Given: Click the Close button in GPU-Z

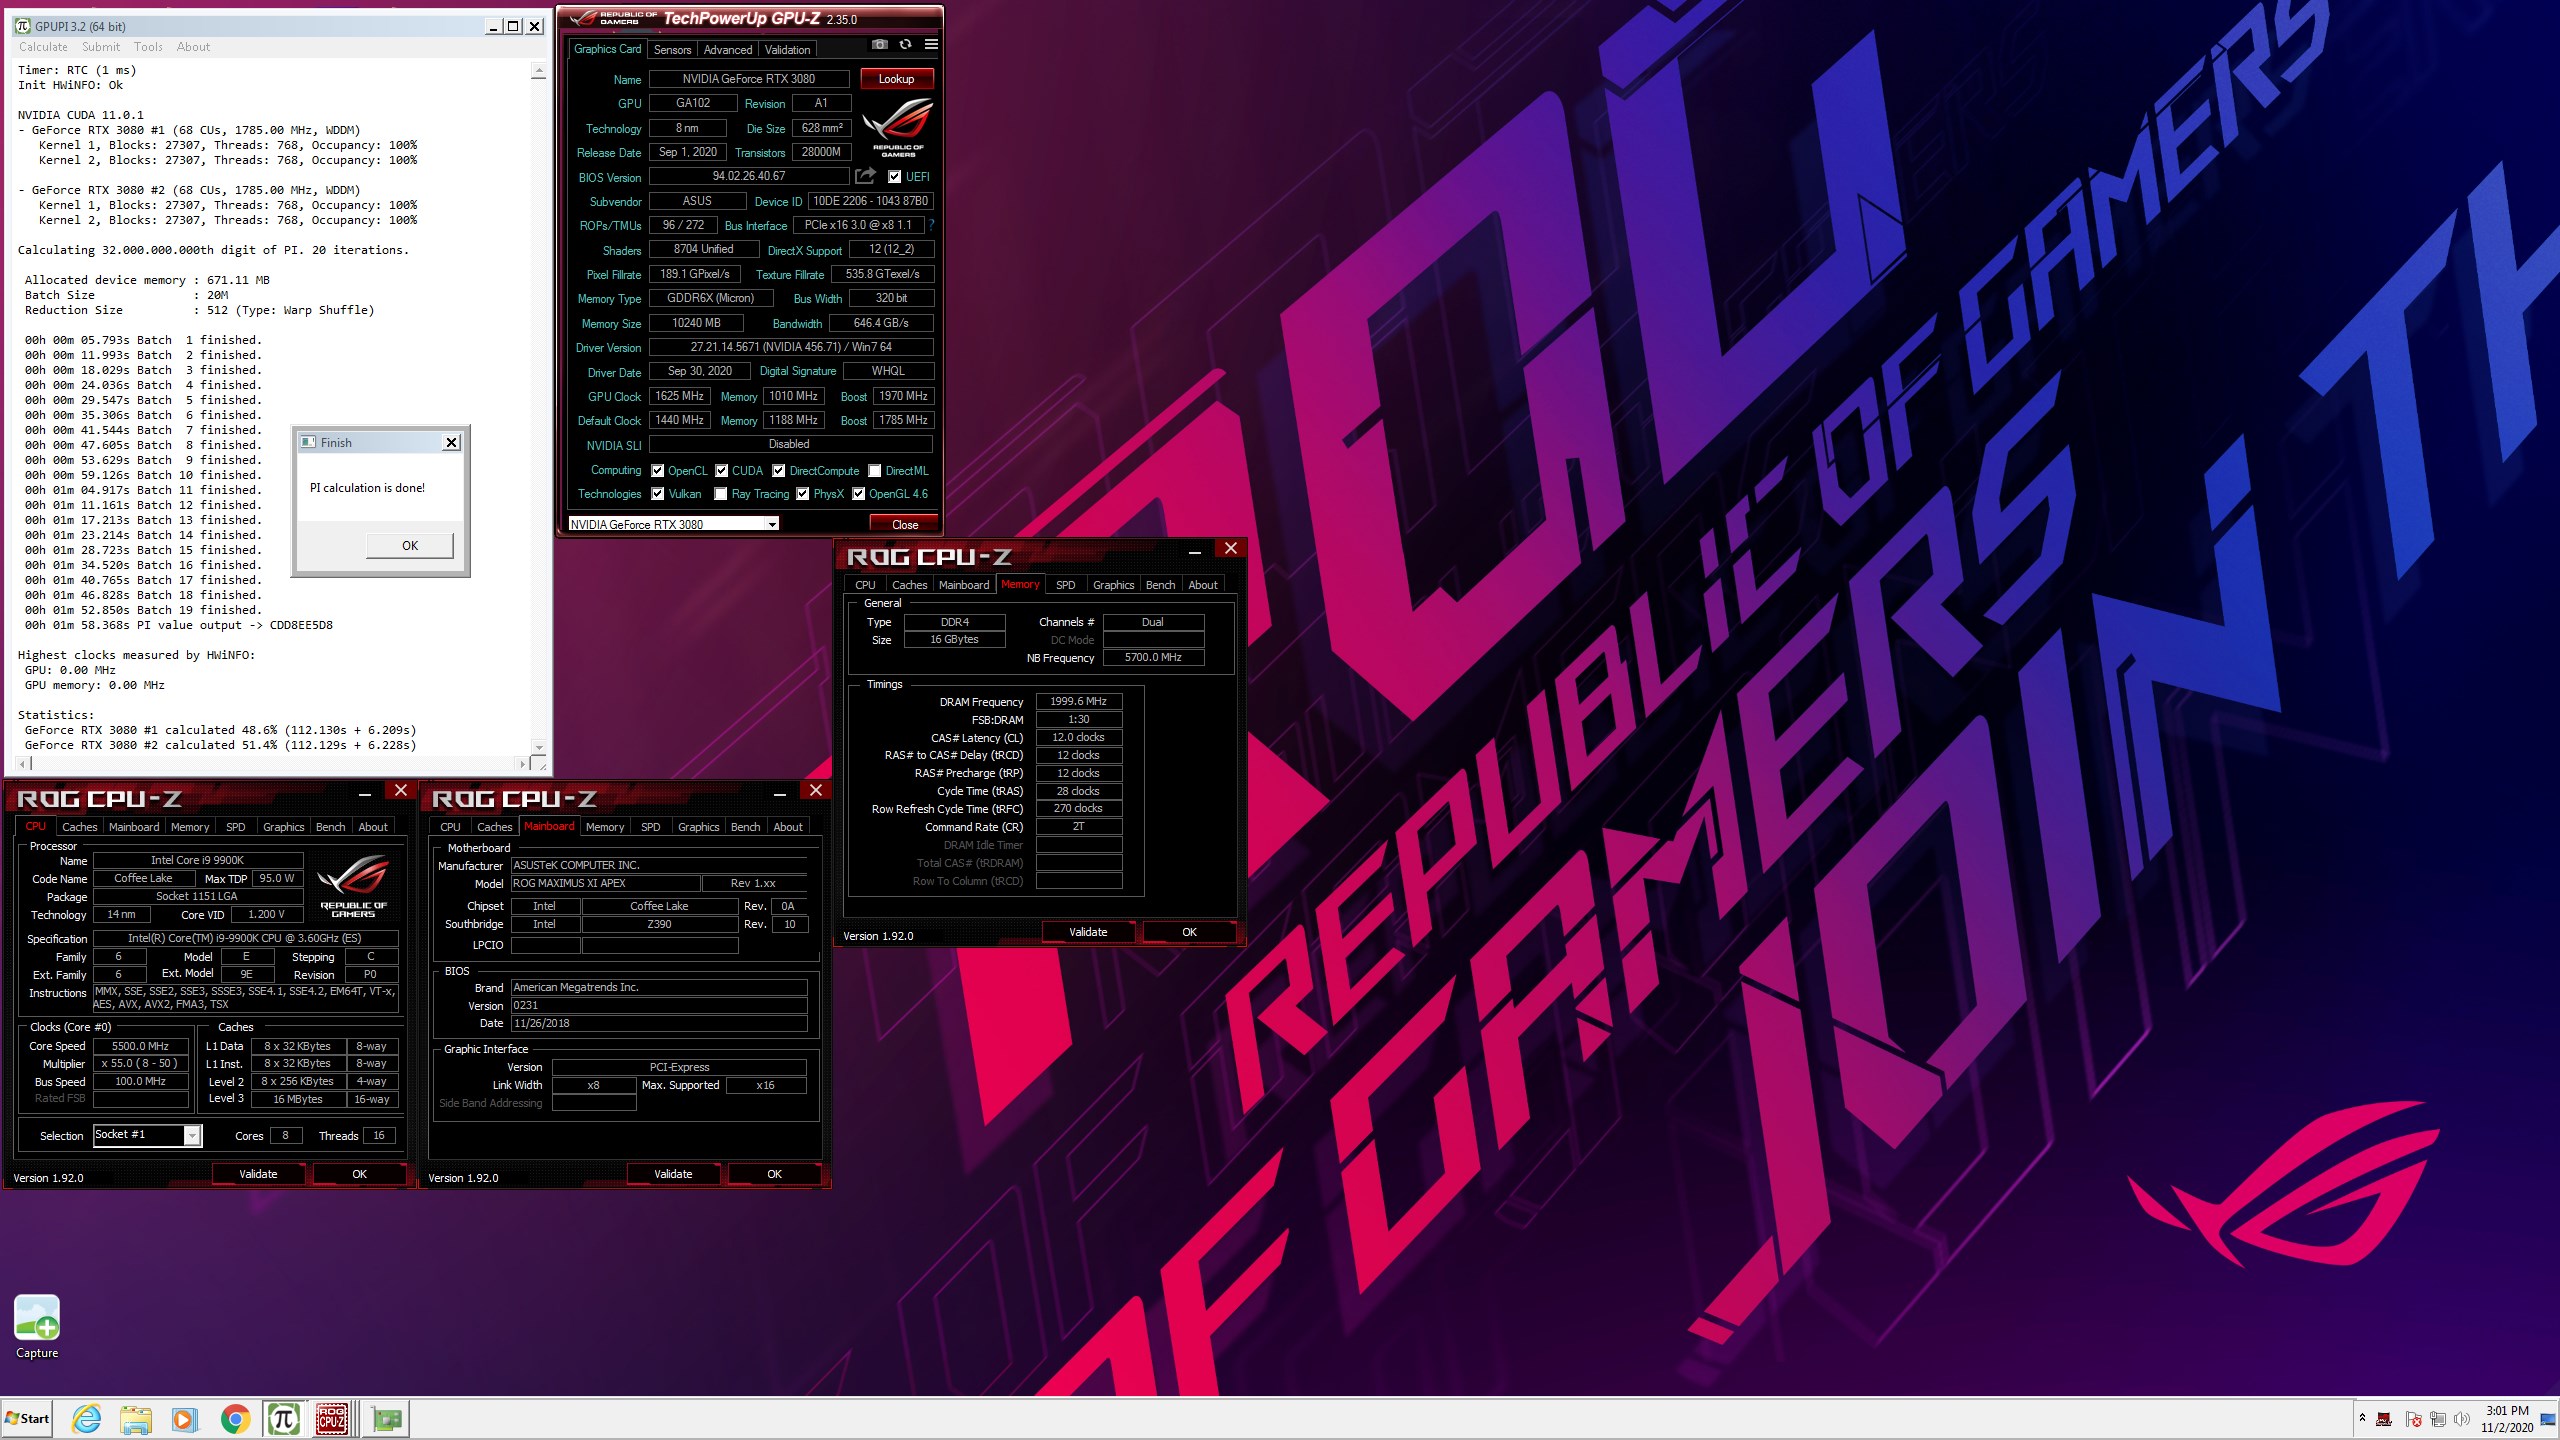Looking at the screenshot, I should point(904,524).
